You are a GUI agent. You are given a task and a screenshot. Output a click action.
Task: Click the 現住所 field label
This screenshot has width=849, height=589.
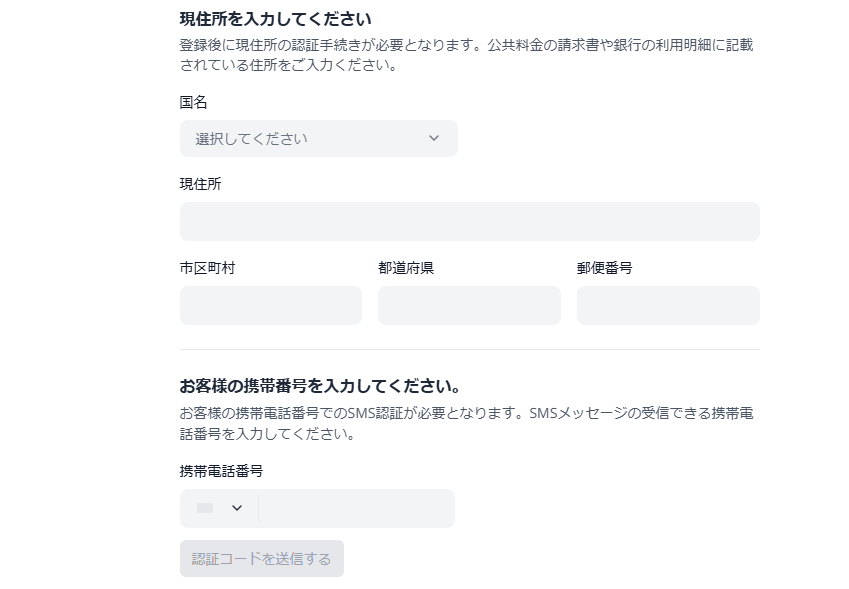coord(200,184)
